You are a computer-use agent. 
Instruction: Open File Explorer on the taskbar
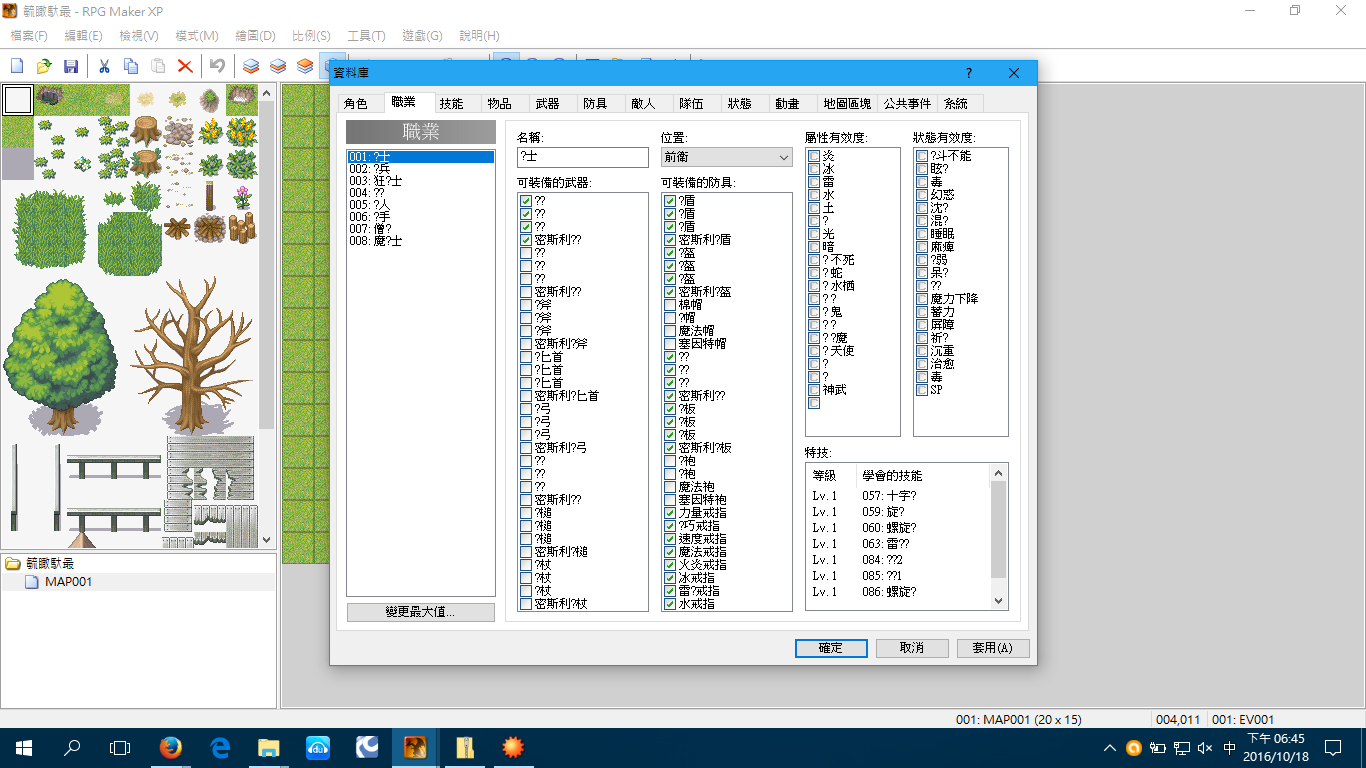tap(269, 747)
